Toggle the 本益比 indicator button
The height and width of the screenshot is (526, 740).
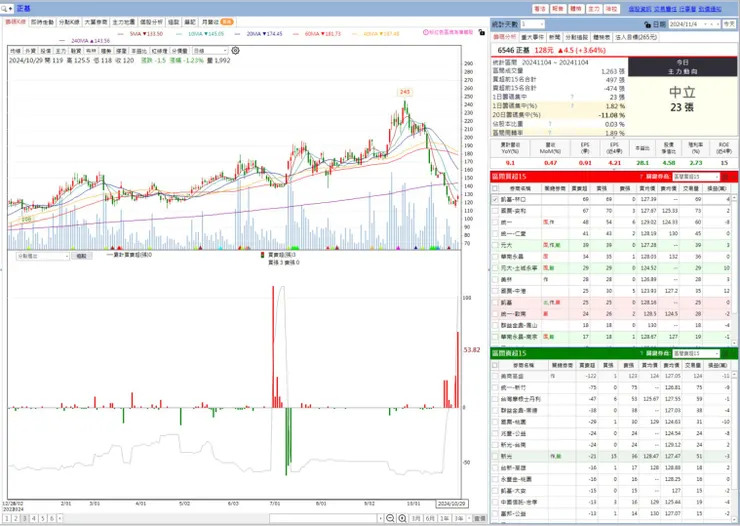coord(139,50)
